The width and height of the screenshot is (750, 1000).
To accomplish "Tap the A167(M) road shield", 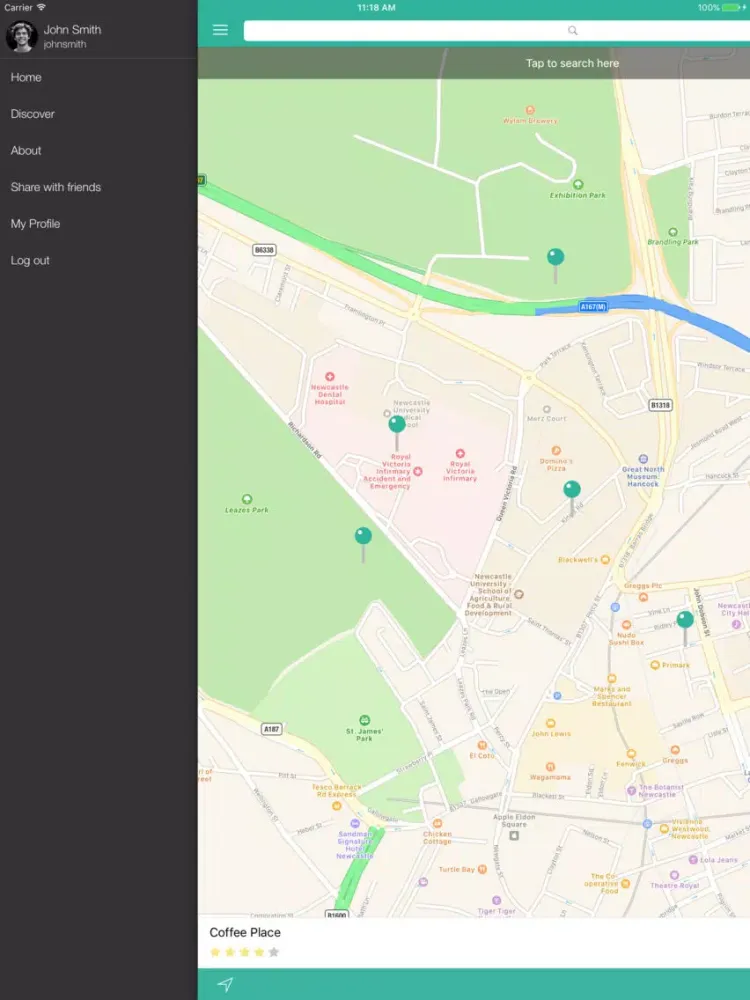I will click(592, 307).
